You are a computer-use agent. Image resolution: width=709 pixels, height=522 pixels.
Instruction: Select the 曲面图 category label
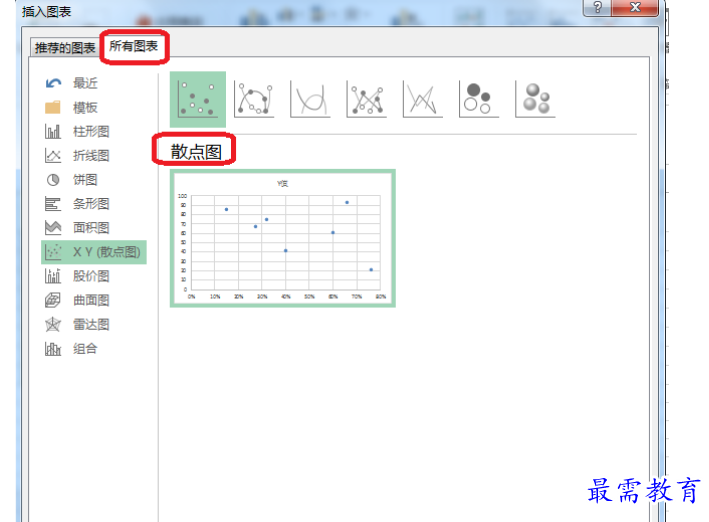coord(91,300)
